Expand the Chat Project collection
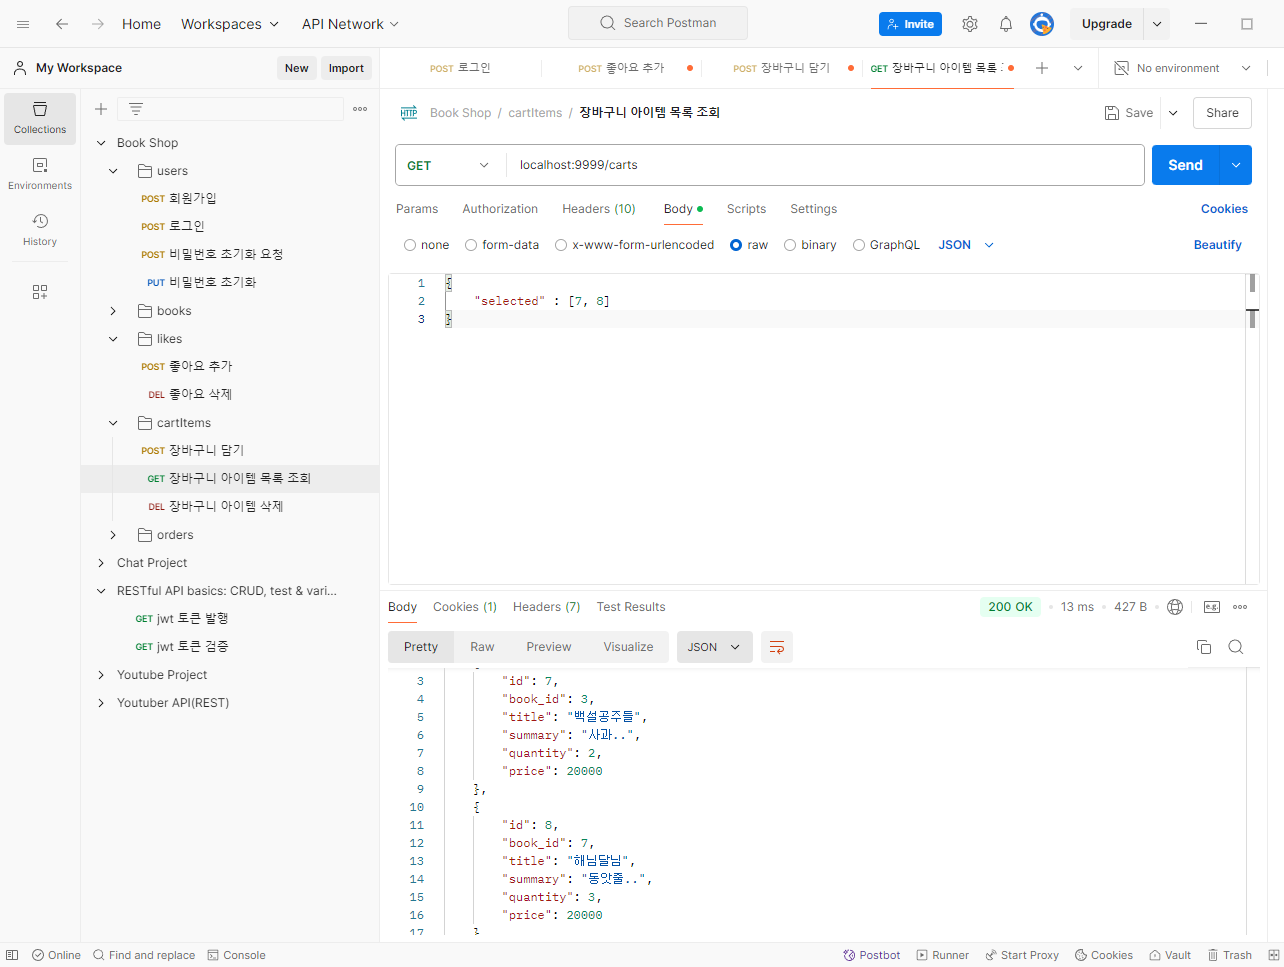1284x967 pixels. [x=101, y=563]
